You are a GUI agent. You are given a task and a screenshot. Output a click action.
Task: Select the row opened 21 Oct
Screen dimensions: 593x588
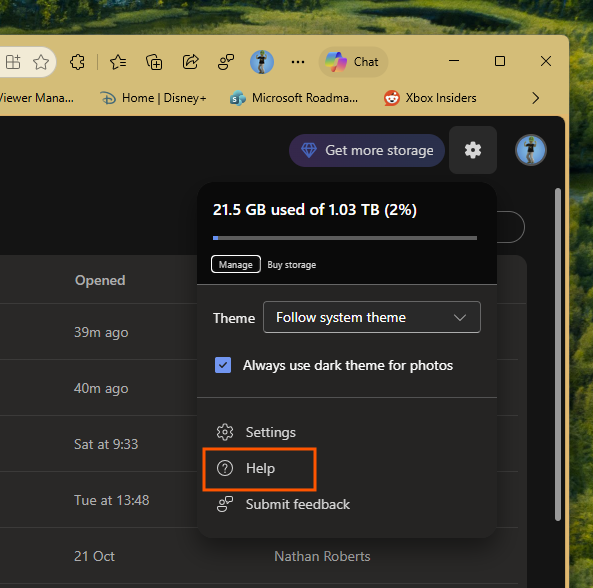point(259,556)
